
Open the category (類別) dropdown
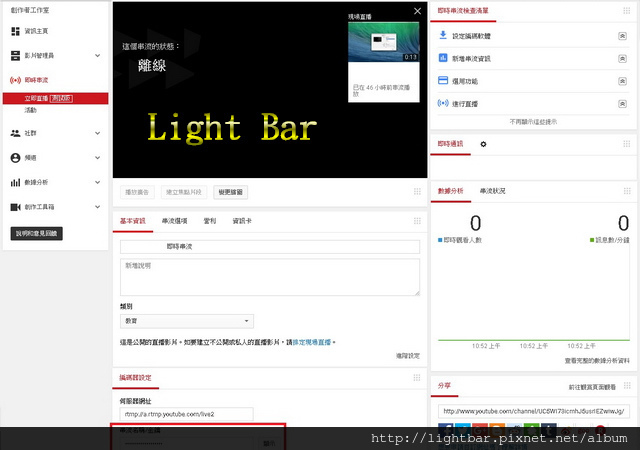[x=187, y=321]
